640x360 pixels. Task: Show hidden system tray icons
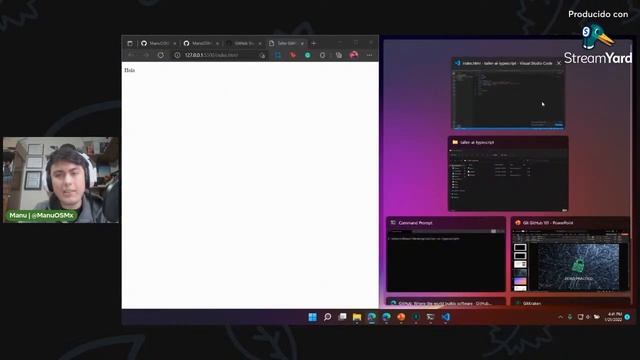pos(560,317)
